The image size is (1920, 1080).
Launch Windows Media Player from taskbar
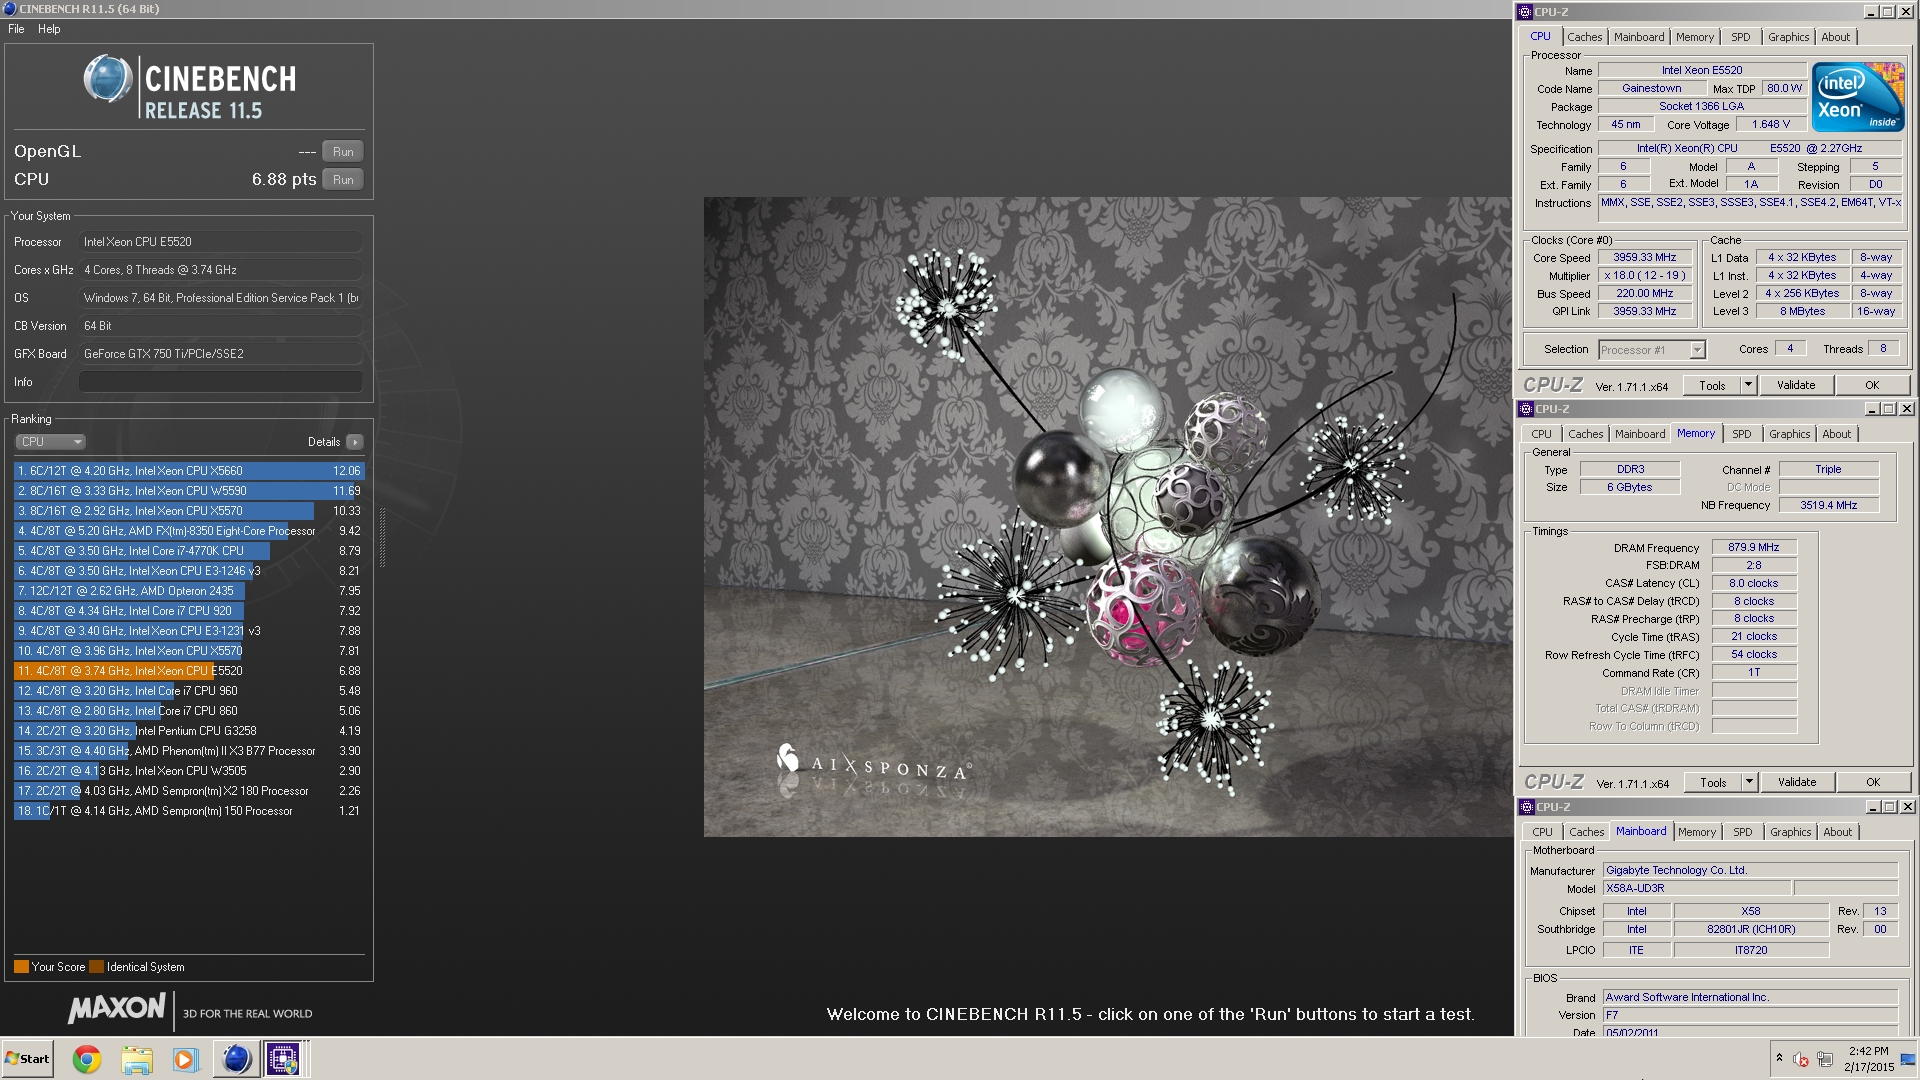186,1059
